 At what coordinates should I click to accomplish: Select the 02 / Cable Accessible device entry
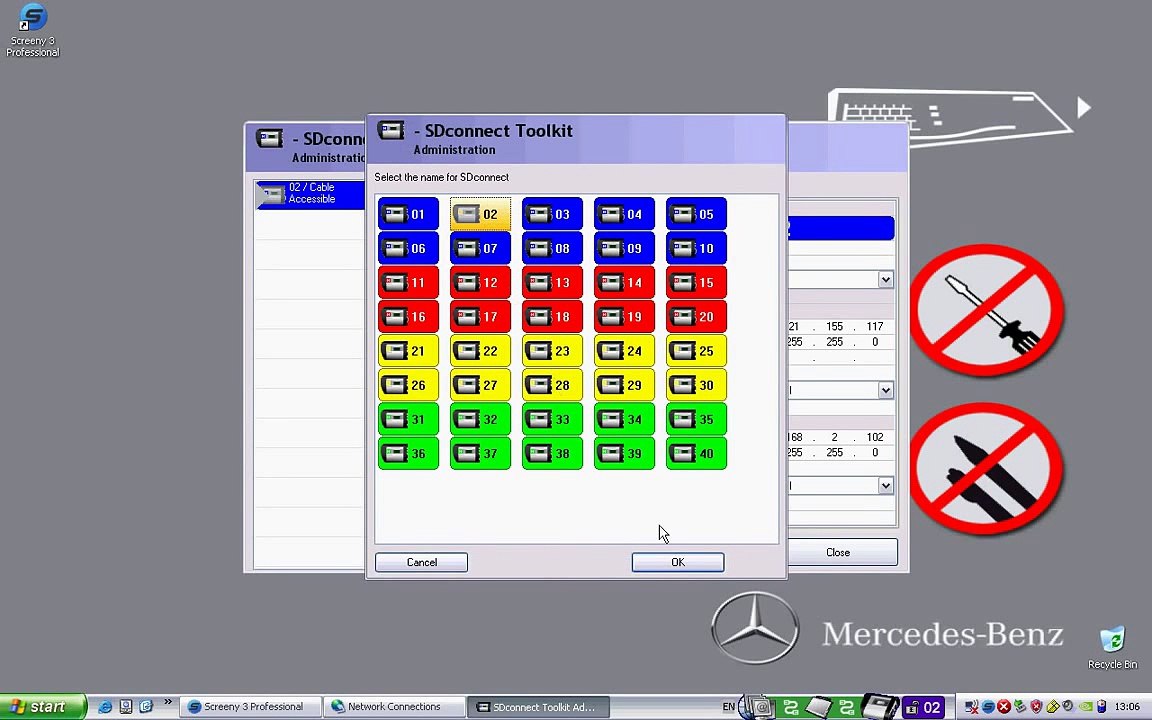309,194
